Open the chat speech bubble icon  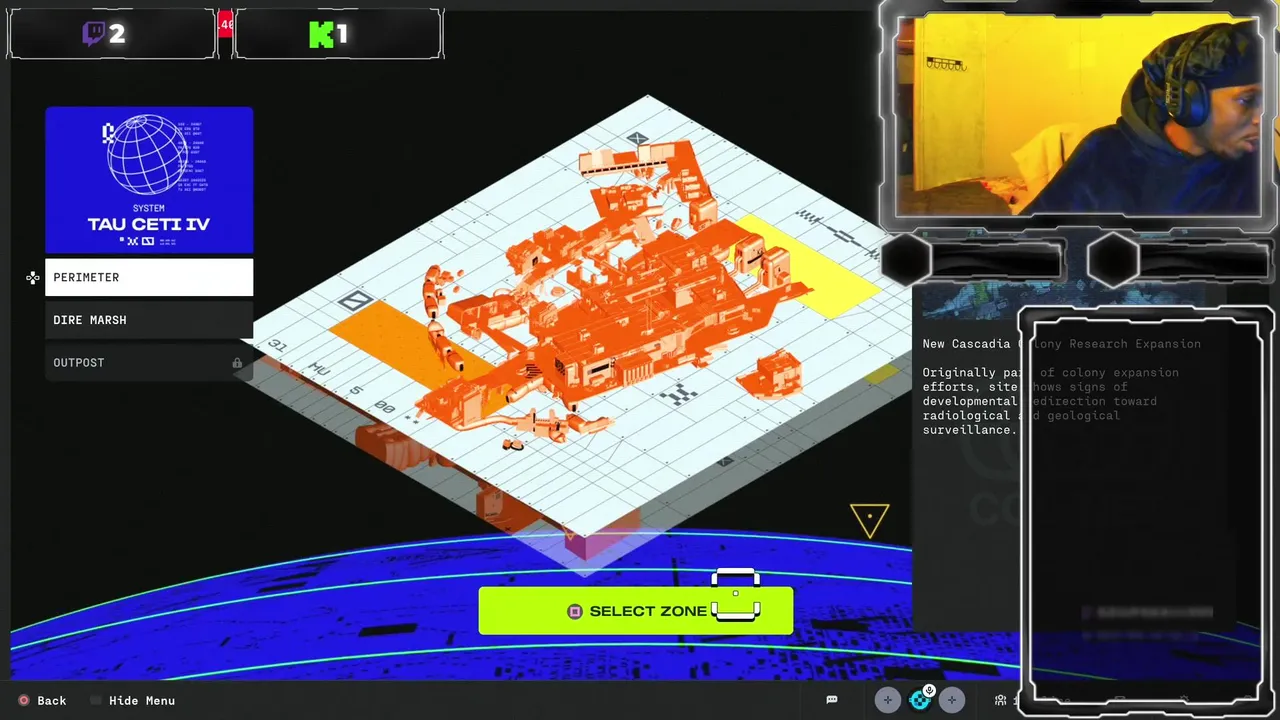(832, 700)
